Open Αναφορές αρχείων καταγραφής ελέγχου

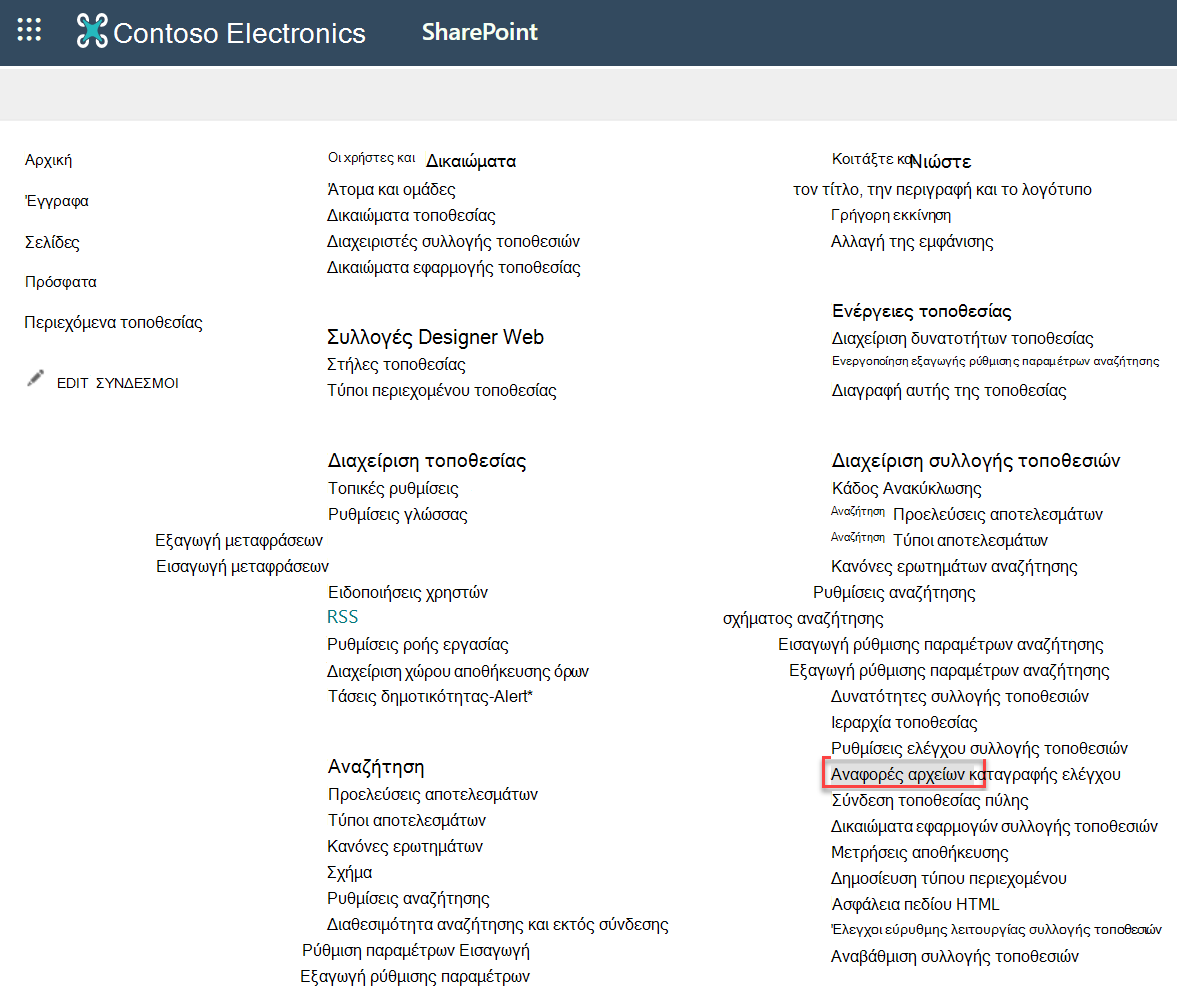(x=976, y=774)
